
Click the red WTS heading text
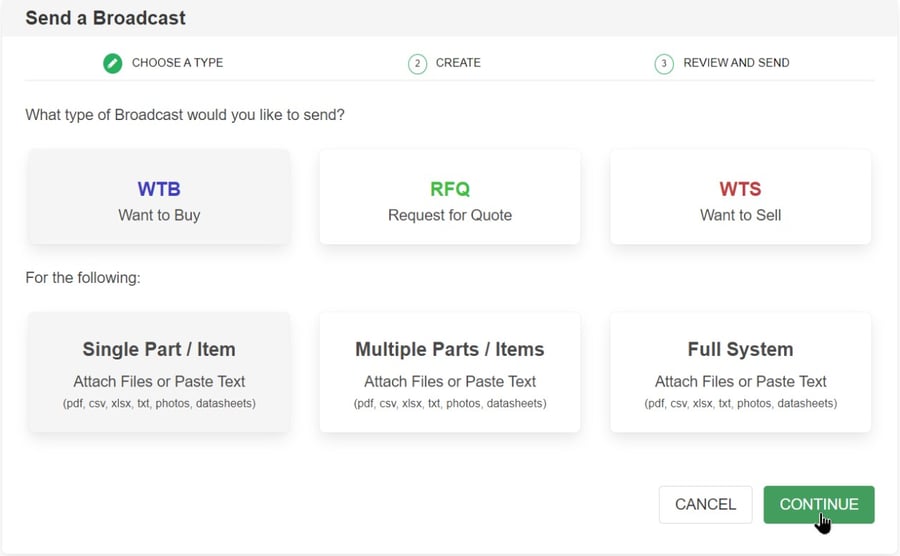740,189
